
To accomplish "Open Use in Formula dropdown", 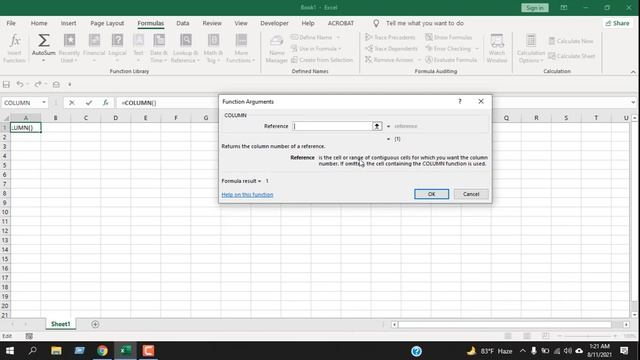I will point(340,49).
